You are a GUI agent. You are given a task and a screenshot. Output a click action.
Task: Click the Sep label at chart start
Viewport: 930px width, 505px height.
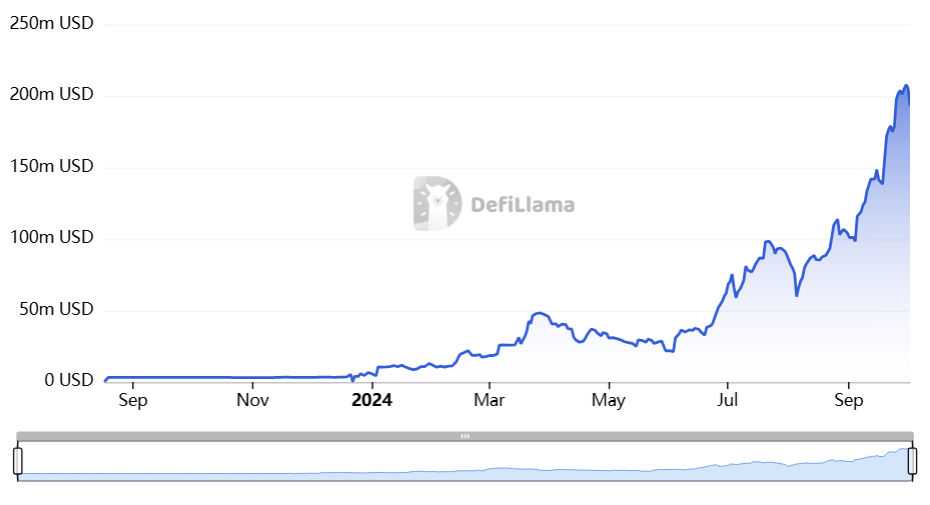[133, 400]
